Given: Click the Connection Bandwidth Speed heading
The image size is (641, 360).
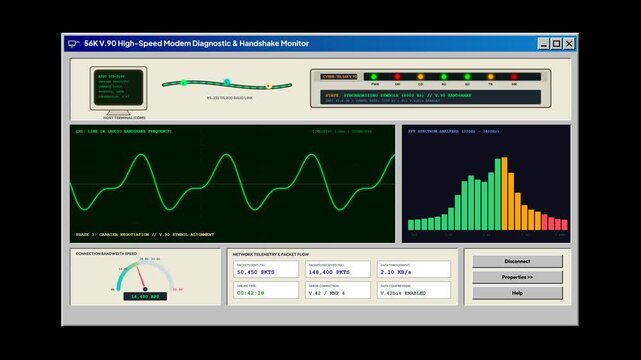Looking at the screenshot, I should pos(106,254).
